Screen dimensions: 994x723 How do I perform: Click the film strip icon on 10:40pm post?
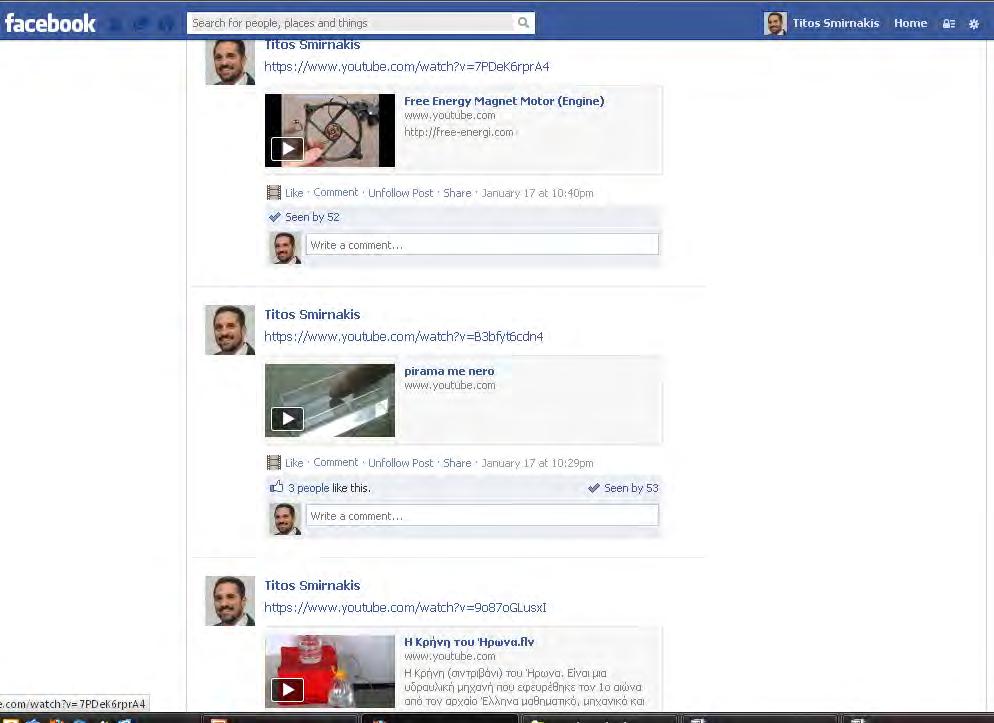click(274, 193)
